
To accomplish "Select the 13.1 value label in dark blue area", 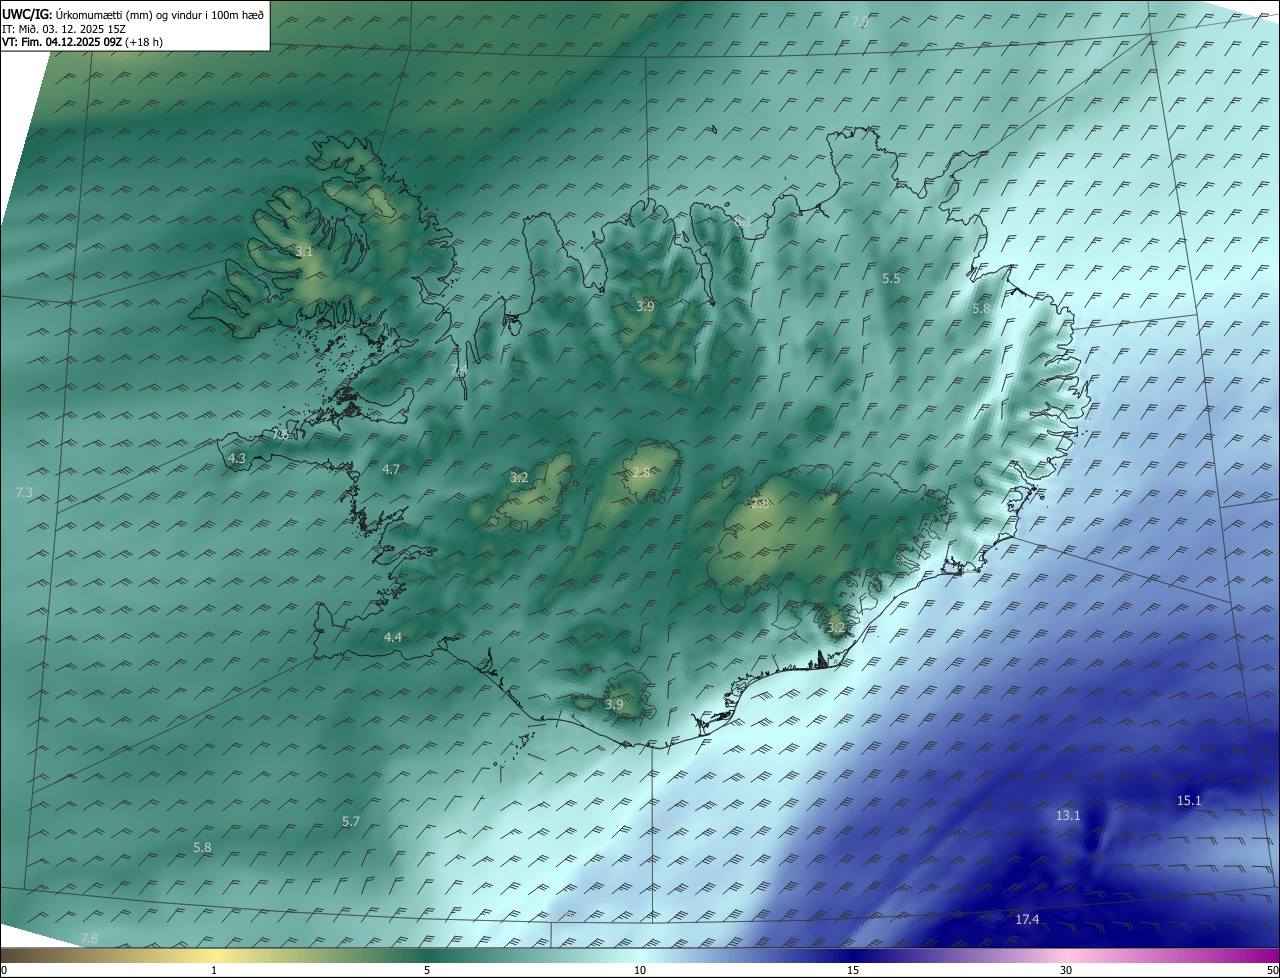I will 1068,815.
